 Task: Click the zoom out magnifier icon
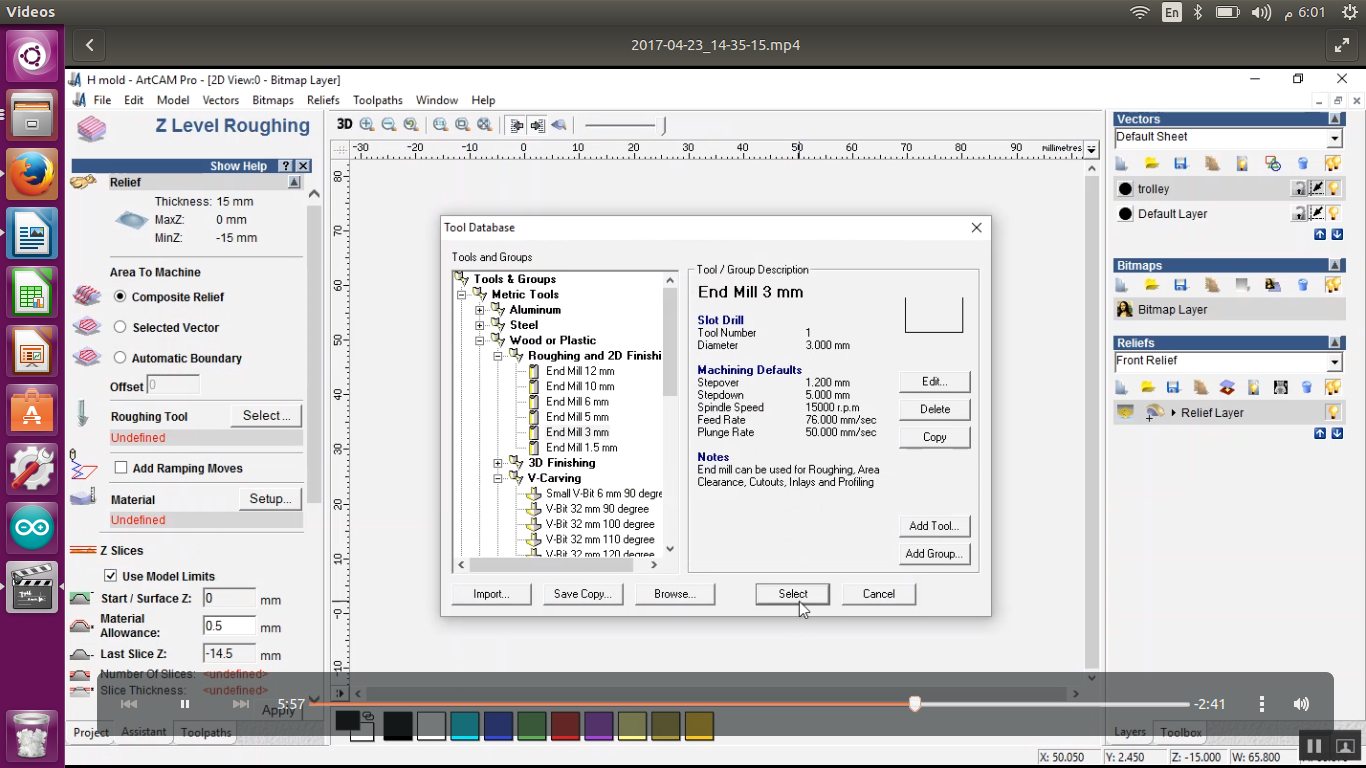point(389,125)
